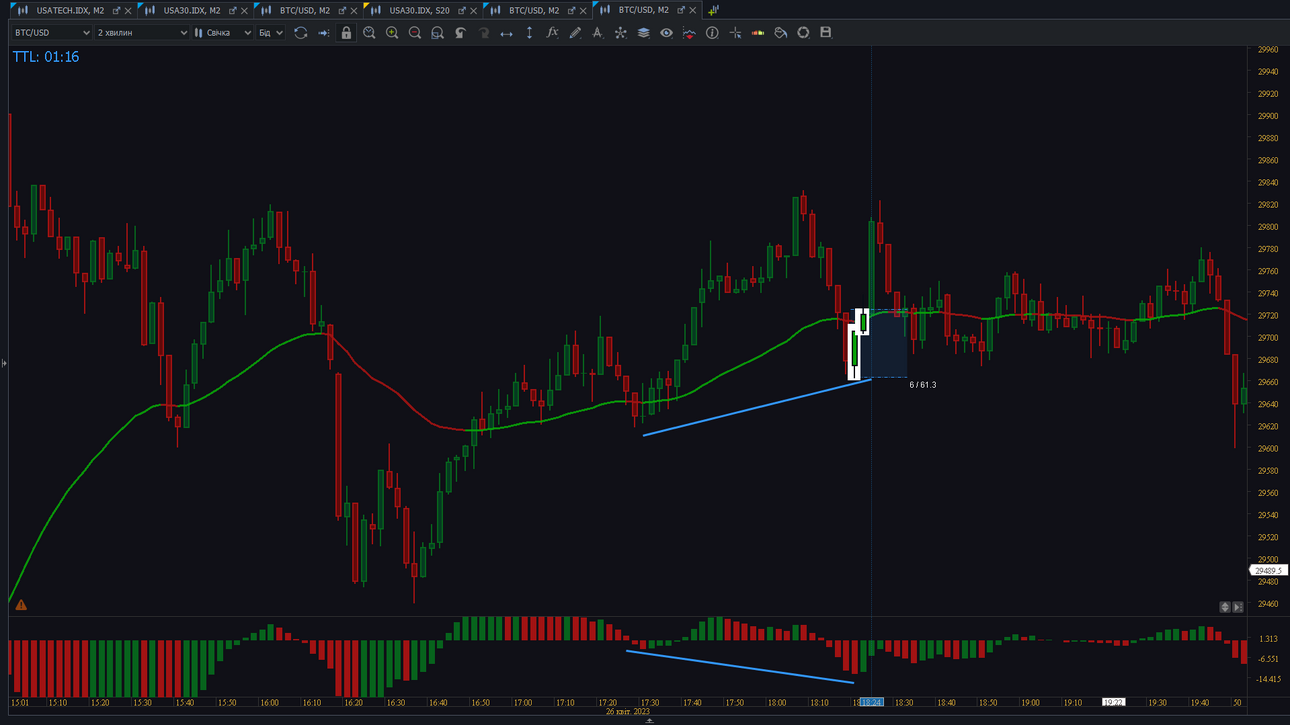1290x725 pixels.
Task: Click the circular settings ring icon
Action: coord(803,33)
